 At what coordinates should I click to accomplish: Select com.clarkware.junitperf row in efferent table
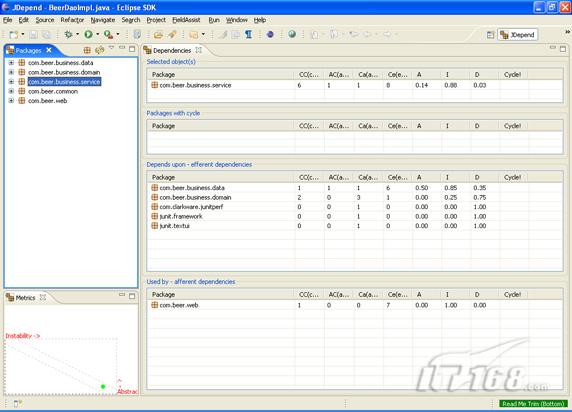[x=355, y=207]
